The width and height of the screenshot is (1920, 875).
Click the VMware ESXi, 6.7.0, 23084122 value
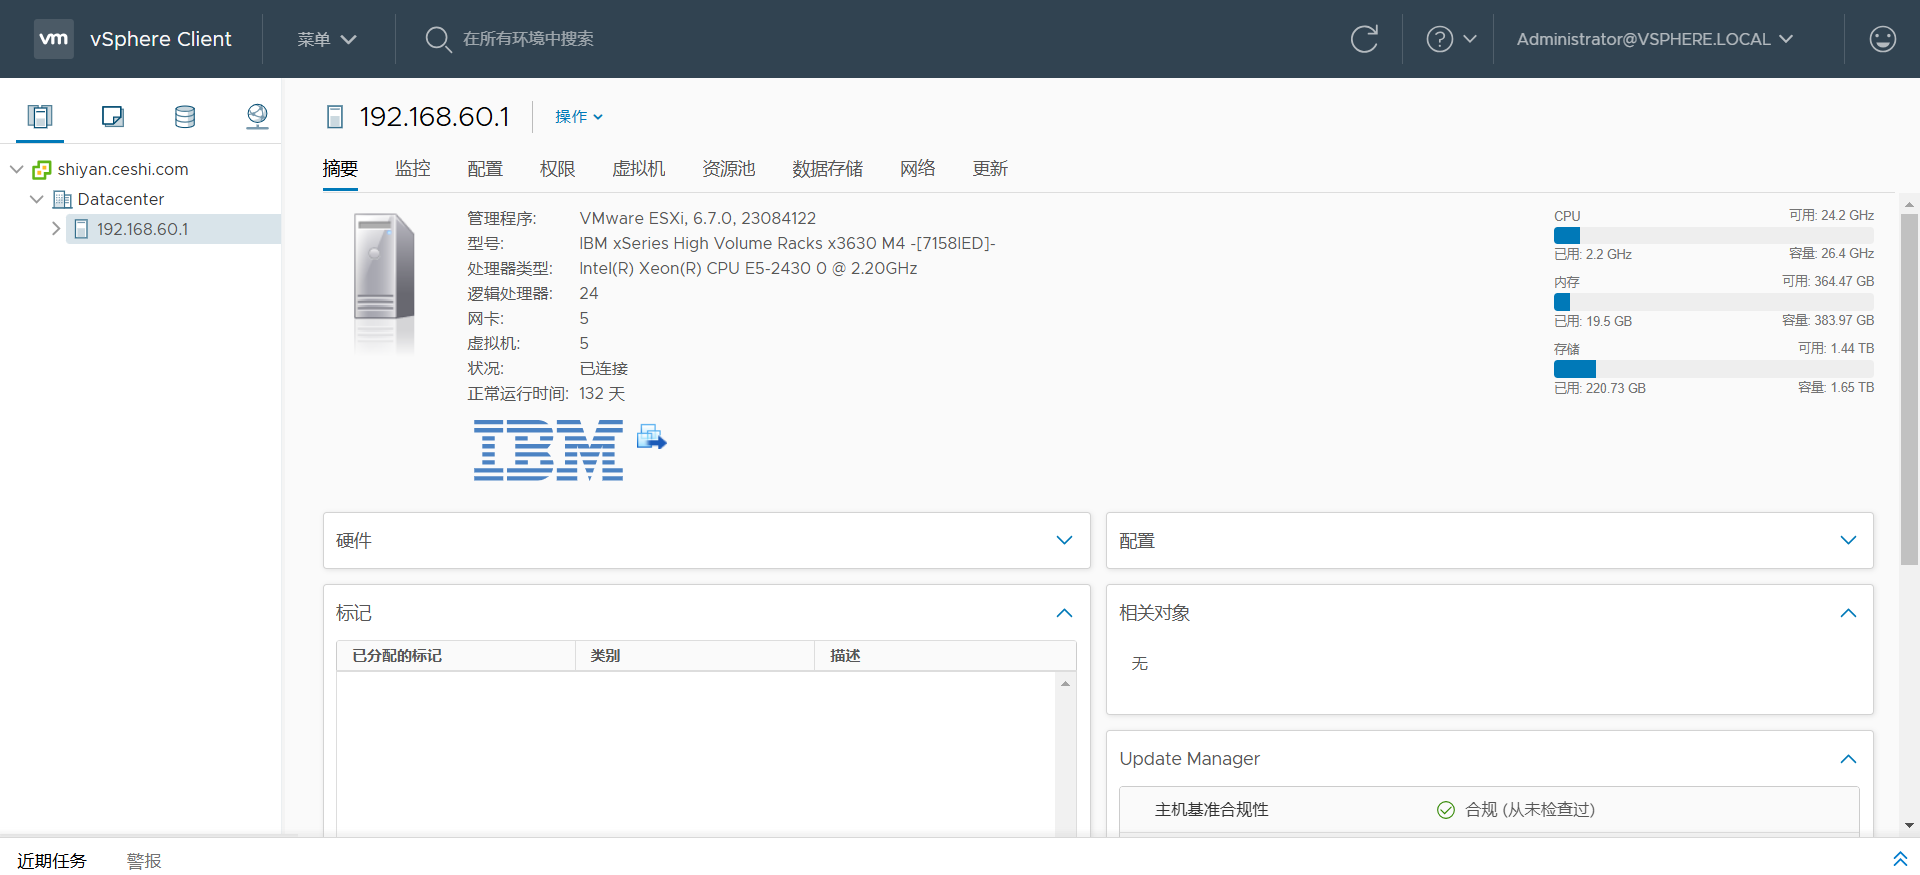[x=698, y=218]
